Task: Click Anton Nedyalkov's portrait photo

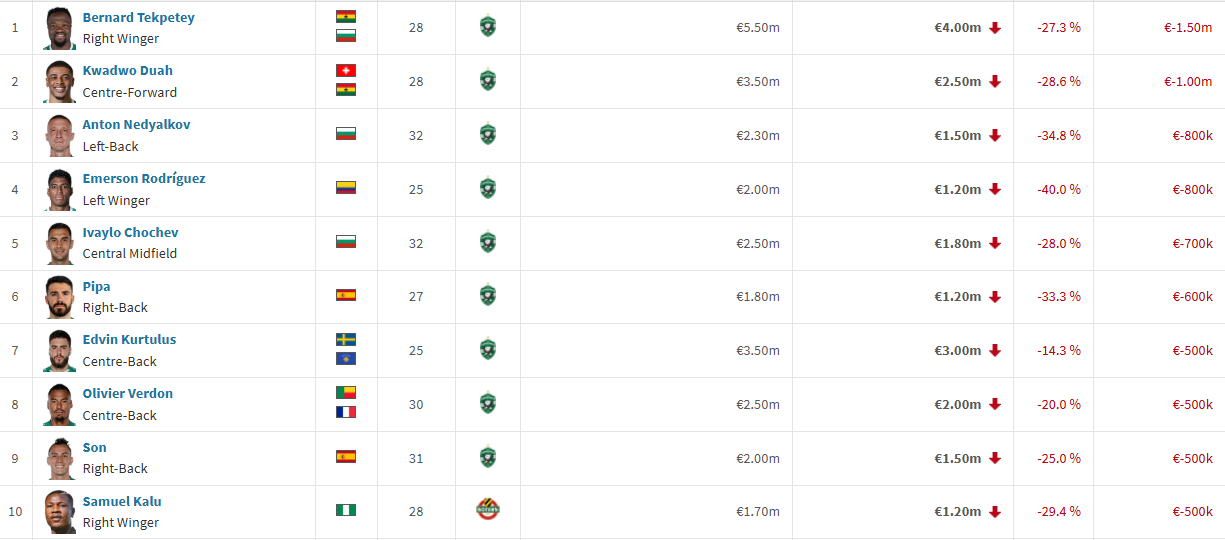Action: click(x=60, y=135)
